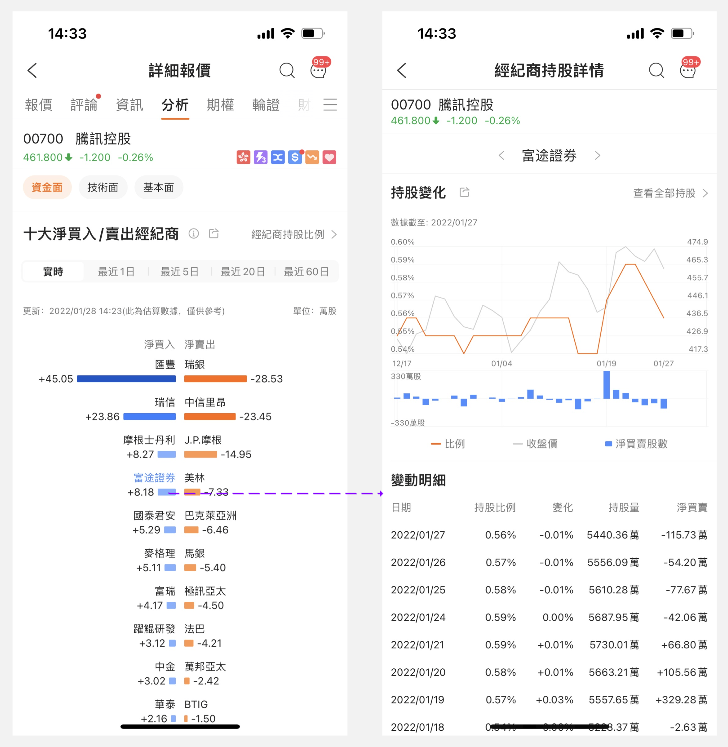Select the 技術面 filter chip
Image resolution: width=728 pixels, height=747 pixels.
click(103, 187)
